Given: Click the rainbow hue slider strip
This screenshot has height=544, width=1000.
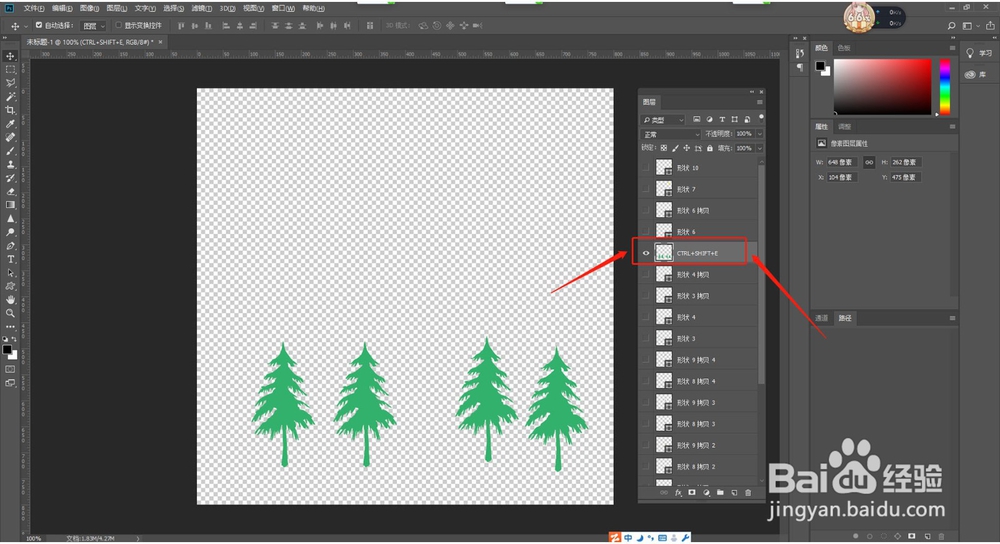Looking at the screenshot, I should point(945,87).
